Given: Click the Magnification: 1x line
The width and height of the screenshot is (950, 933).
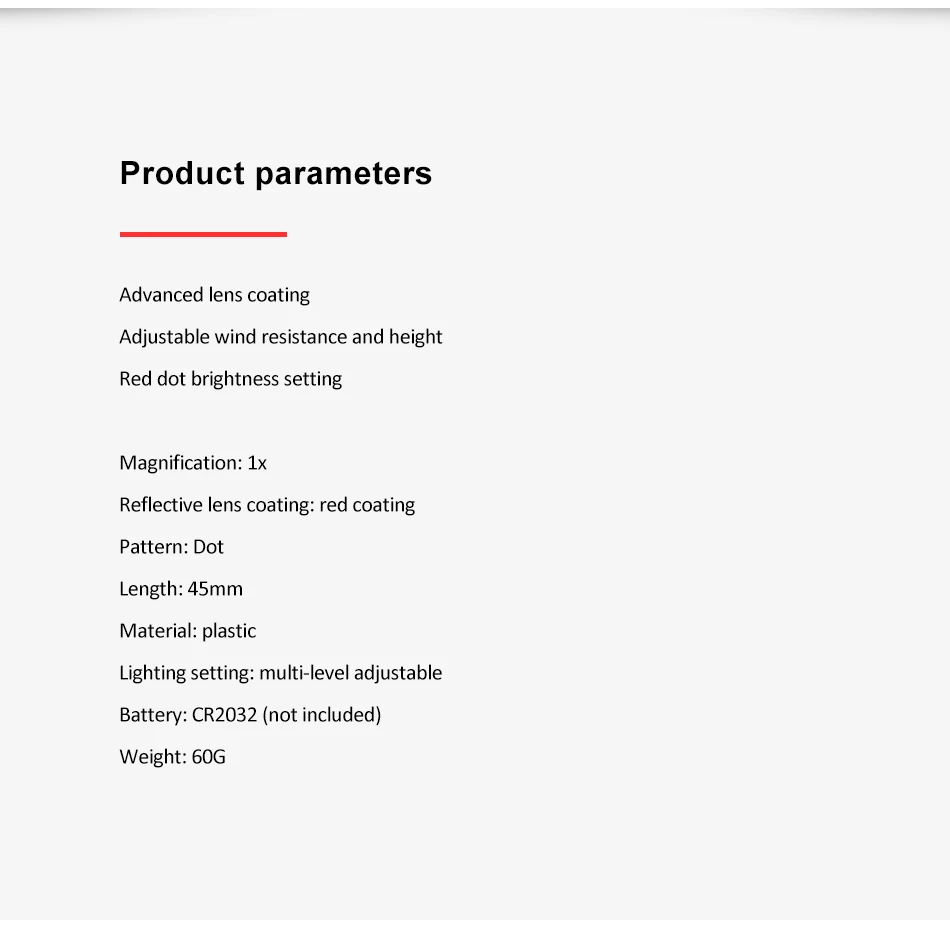Looking at the screenshot, I should (x=193, y=463).
